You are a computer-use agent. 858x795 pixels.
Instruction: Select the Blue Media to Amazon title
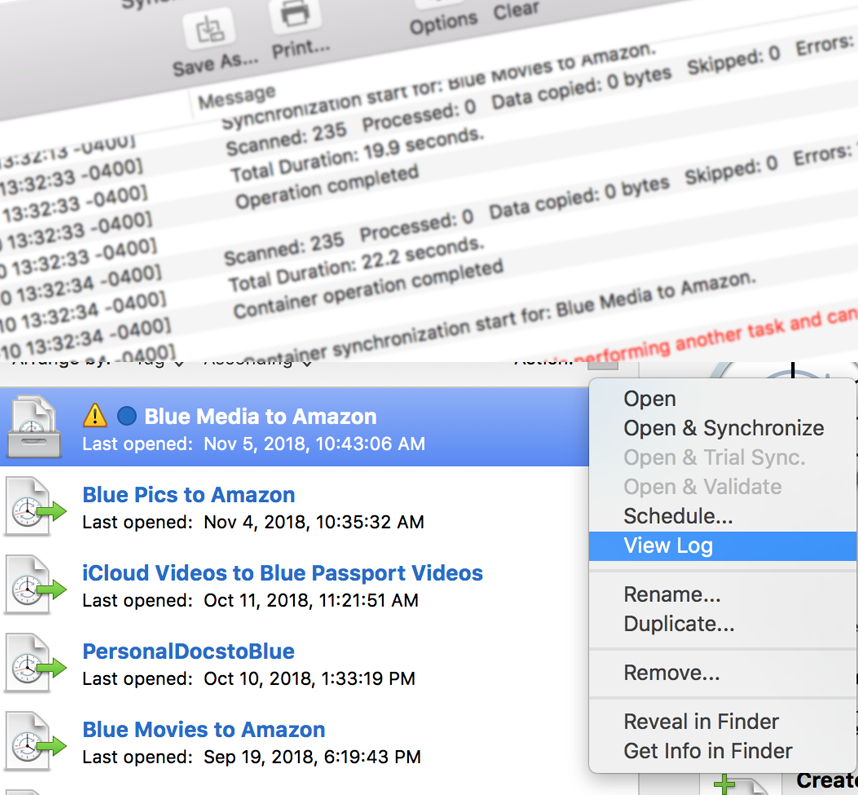click(260, 416)
